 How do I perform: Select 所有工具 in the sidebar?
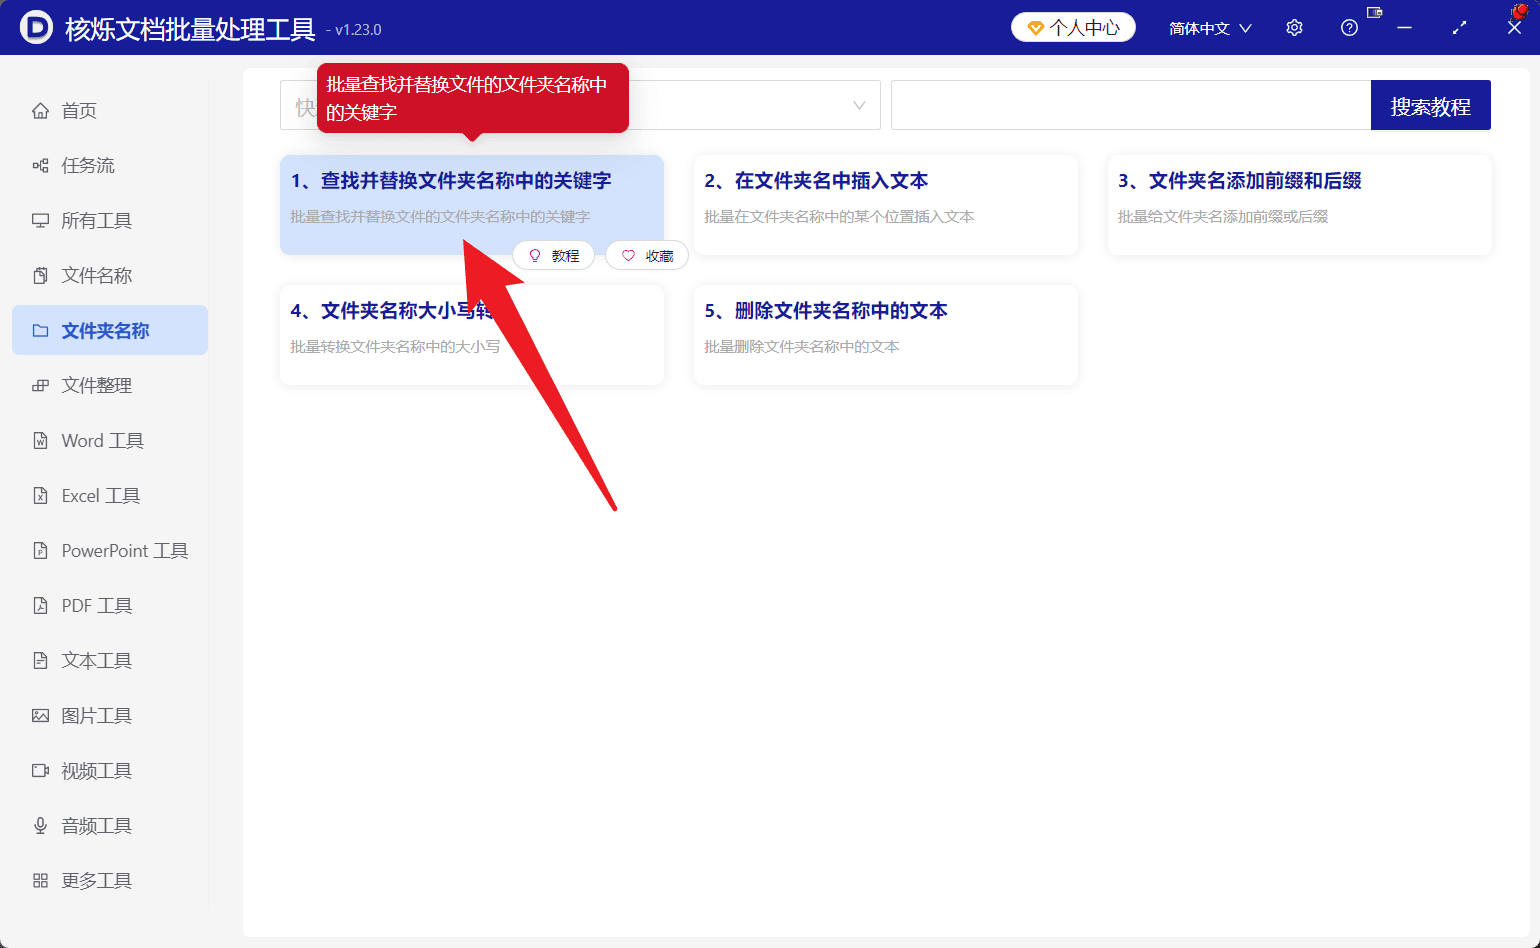coord(110,220)
